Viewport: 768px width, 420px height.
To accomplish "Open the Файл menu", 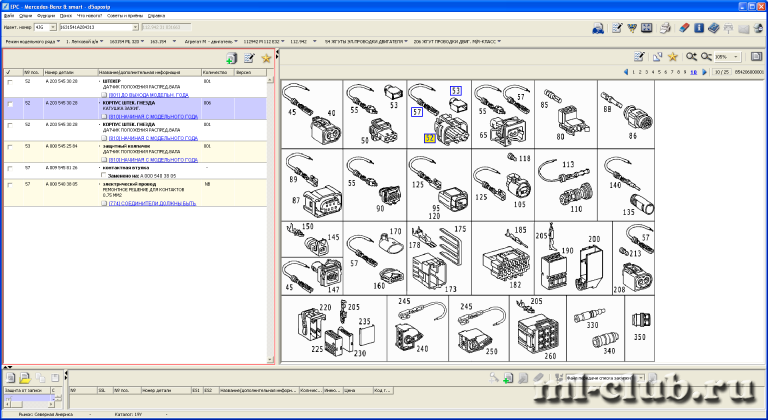I will 8,16.
